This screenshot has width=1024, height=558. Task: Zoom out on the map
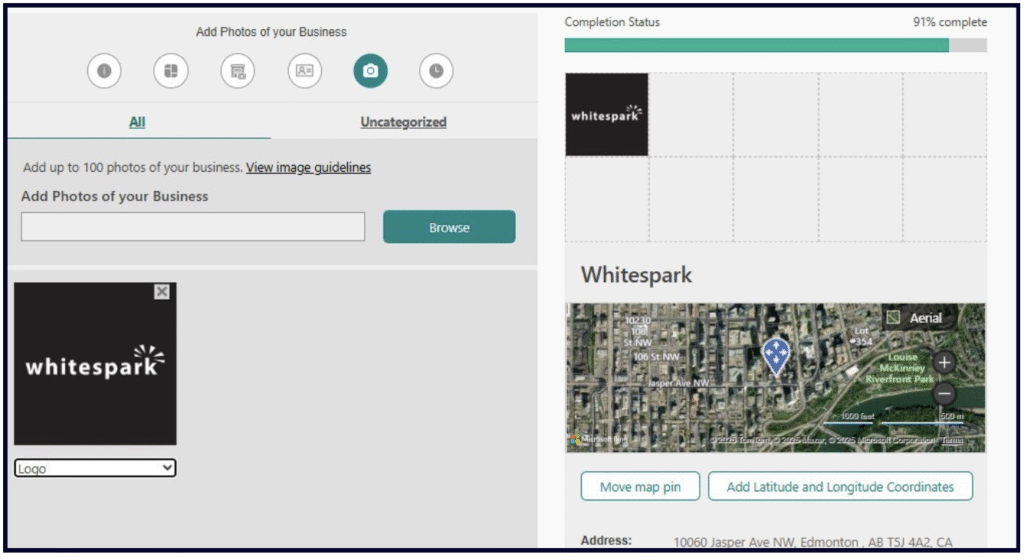(945, 395)
